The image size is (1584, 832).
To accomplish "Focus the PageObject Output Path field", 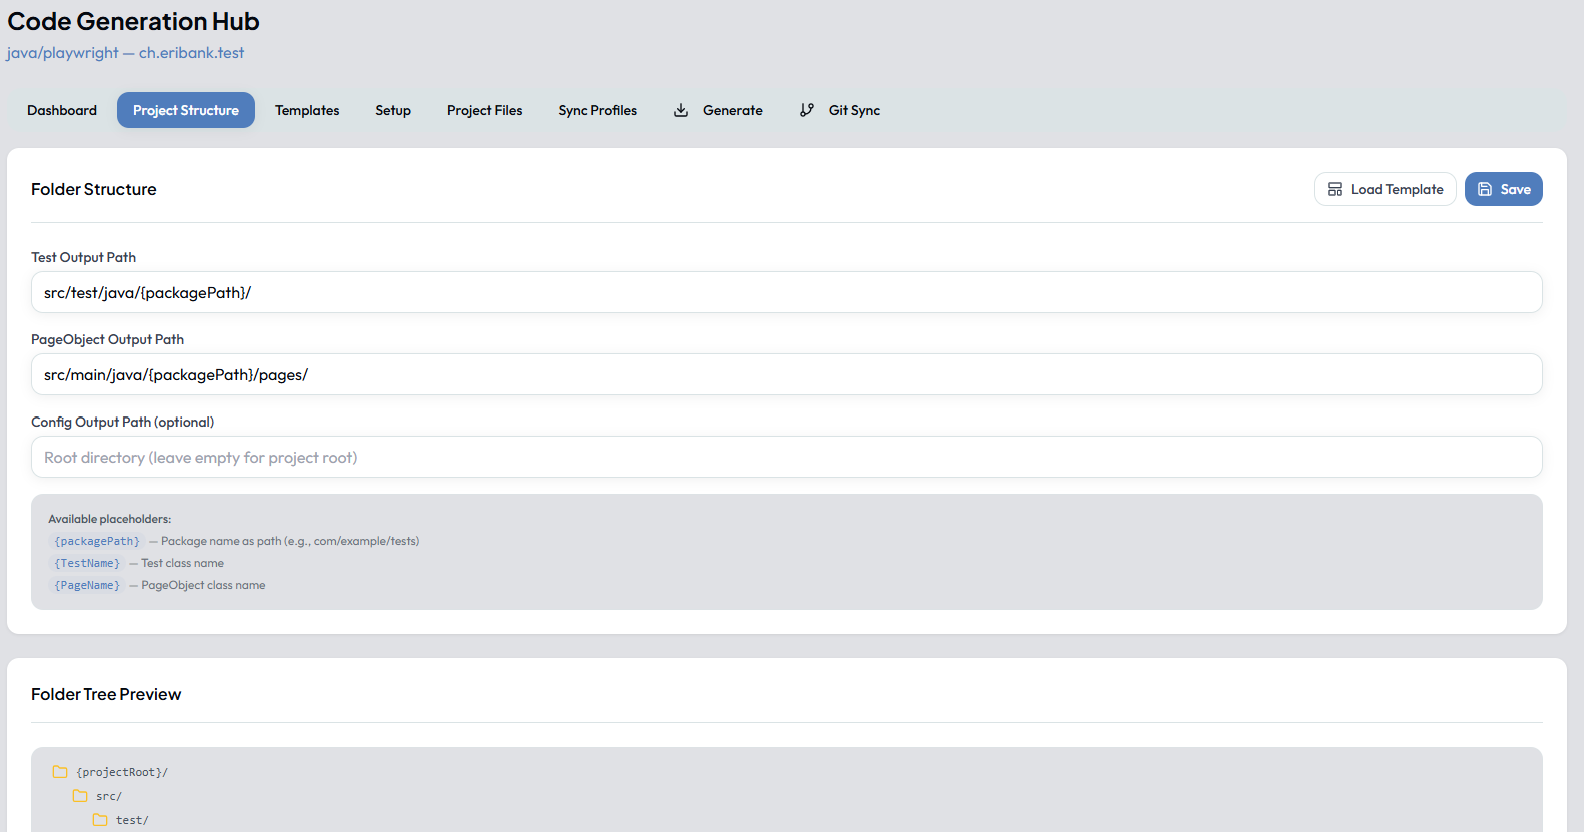I will pos(787,374).
